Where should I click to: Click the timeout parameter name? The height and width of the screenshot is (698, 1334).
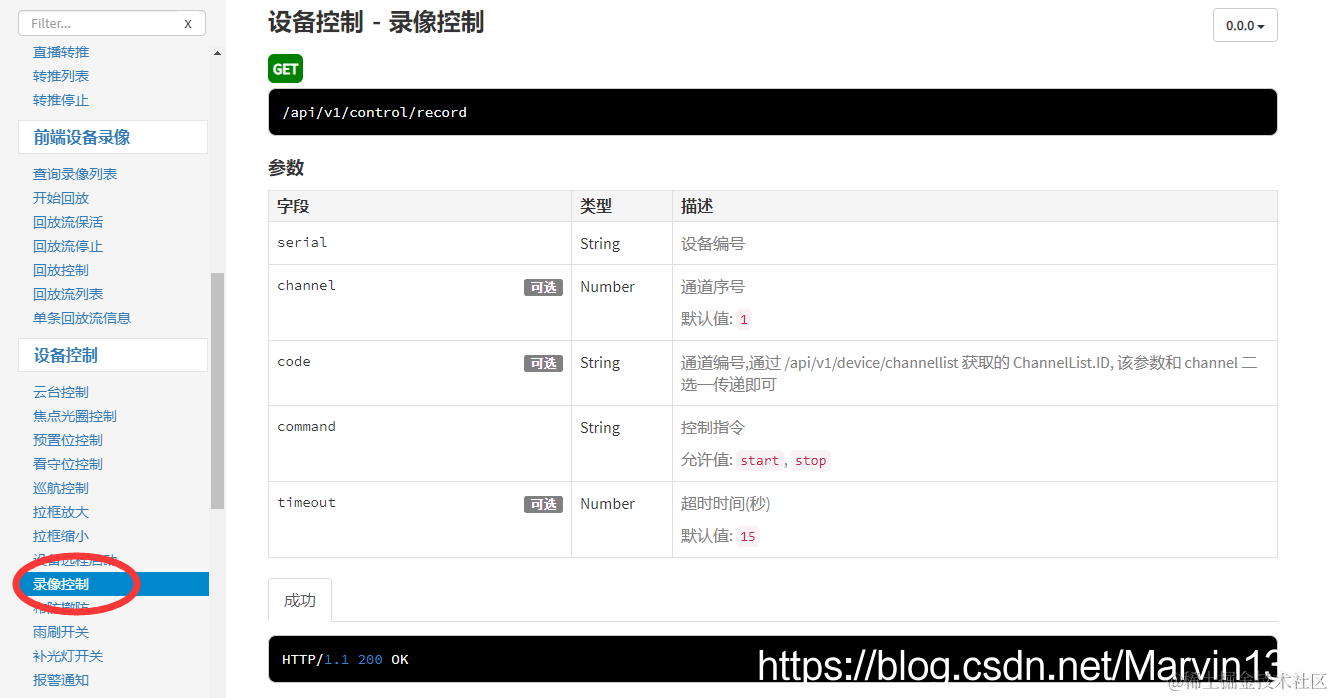(x=306, y=502)
